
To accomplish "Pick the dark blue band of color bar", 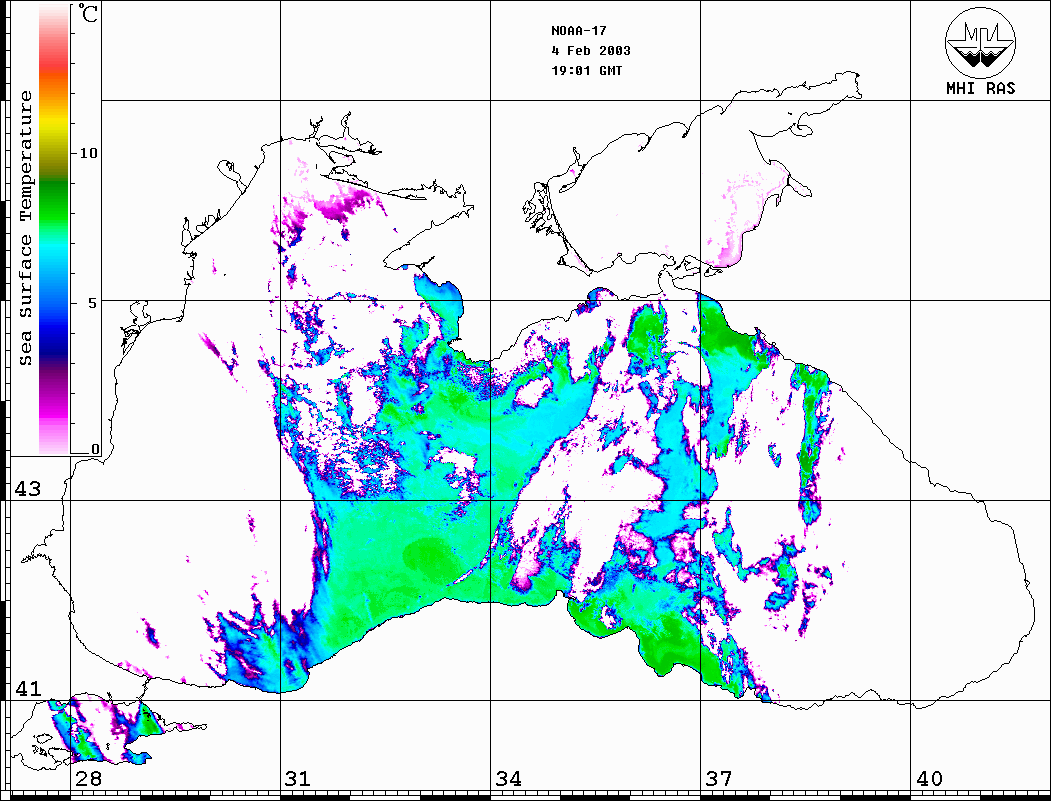I will coord(54,342).
